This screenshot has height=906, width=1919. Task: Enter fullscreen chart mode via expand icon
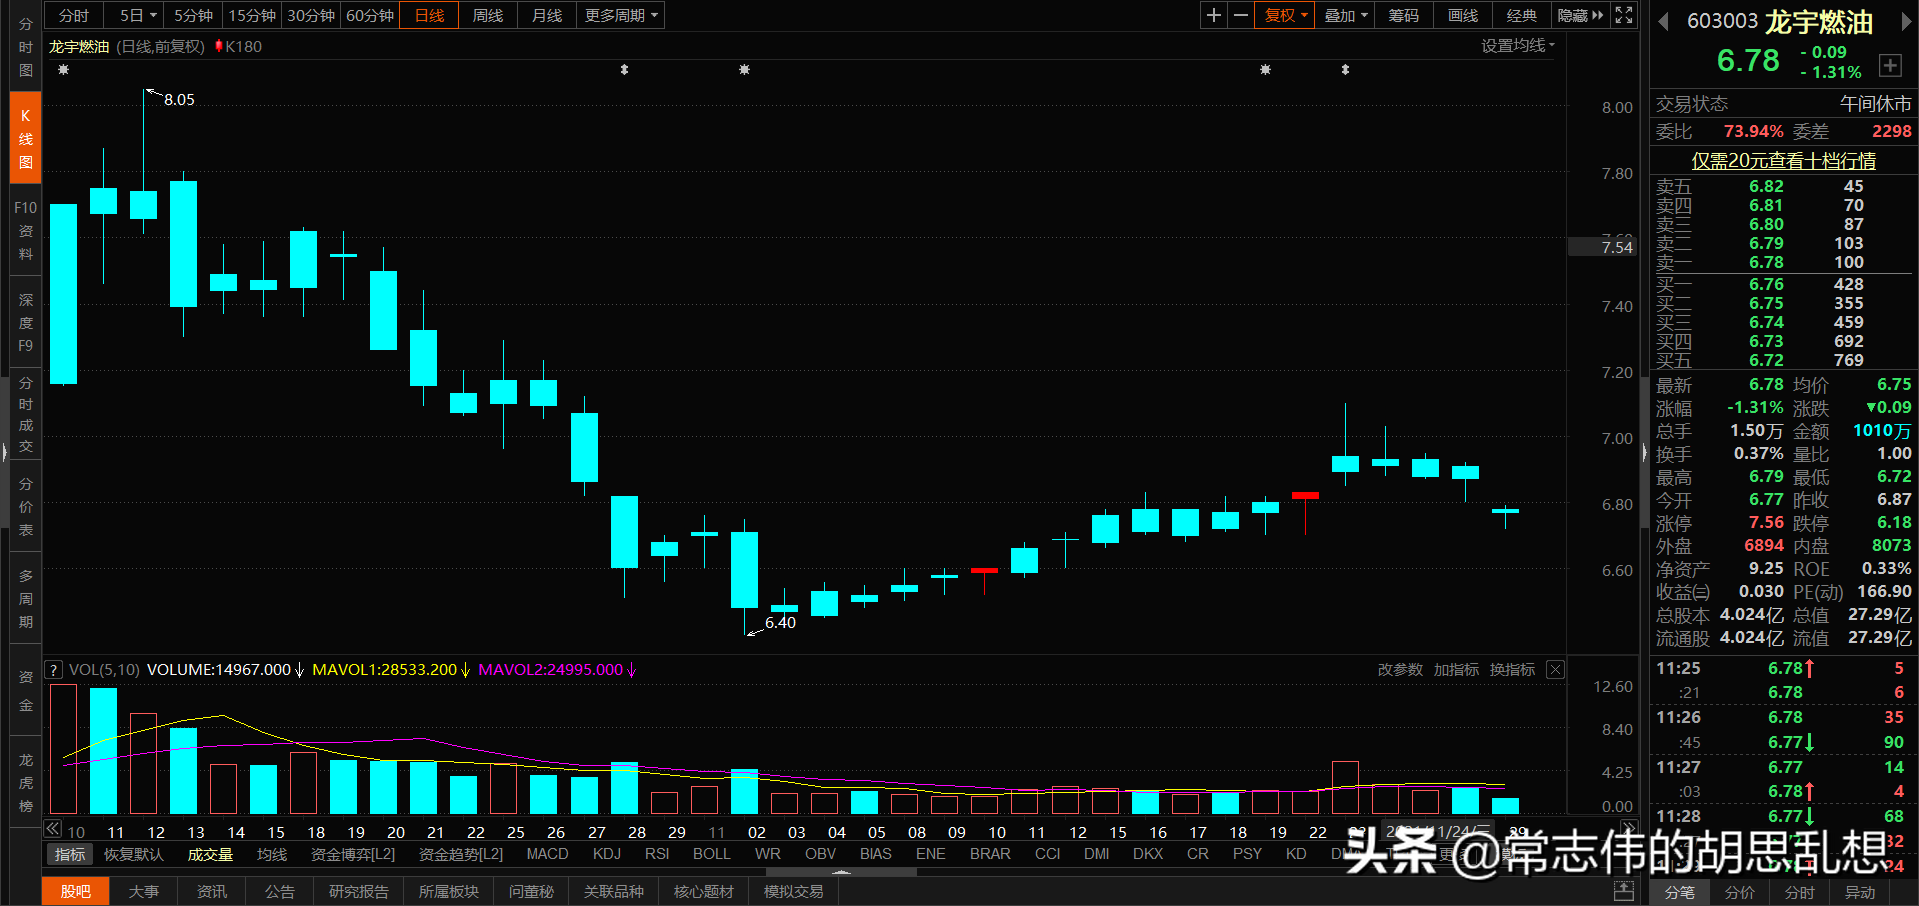tap(1623, 15)
